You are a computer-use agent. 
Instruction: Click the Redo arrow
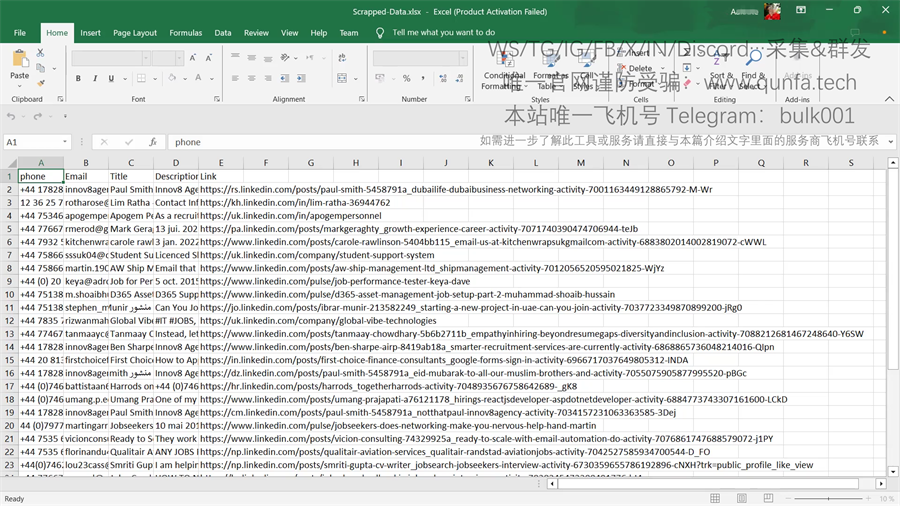point(37,116)
